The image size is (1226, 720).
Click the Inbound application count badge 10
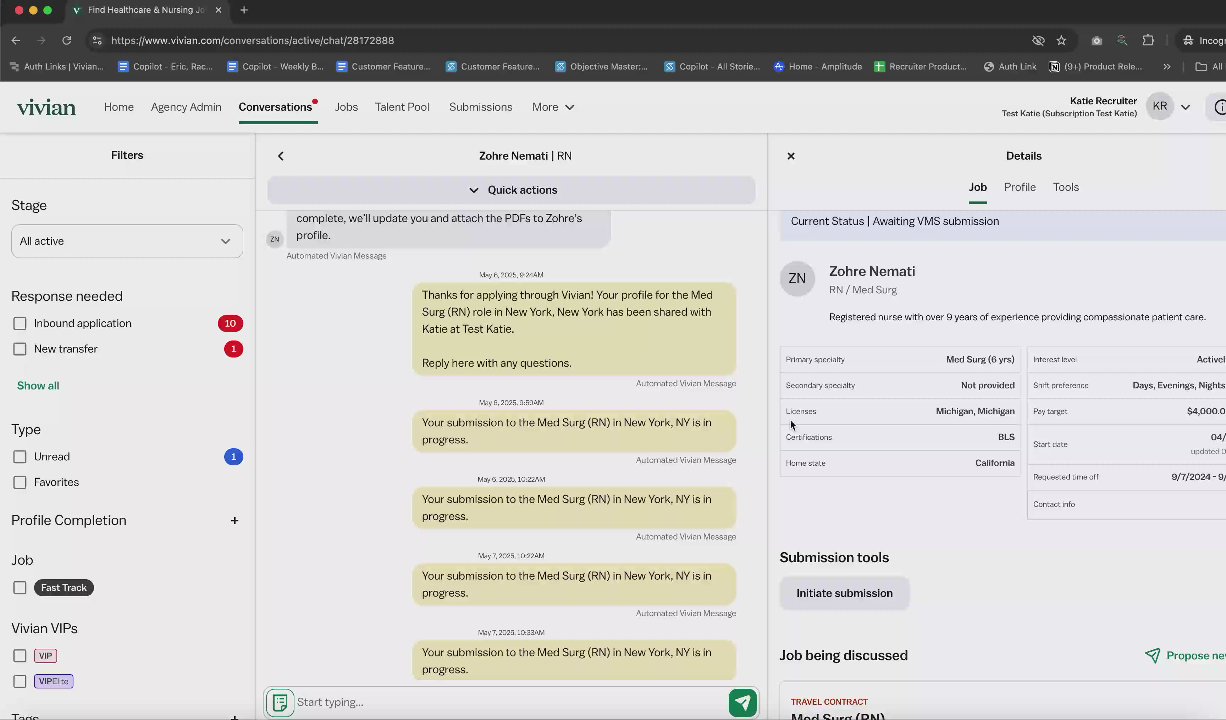click(x=230, y=323)
